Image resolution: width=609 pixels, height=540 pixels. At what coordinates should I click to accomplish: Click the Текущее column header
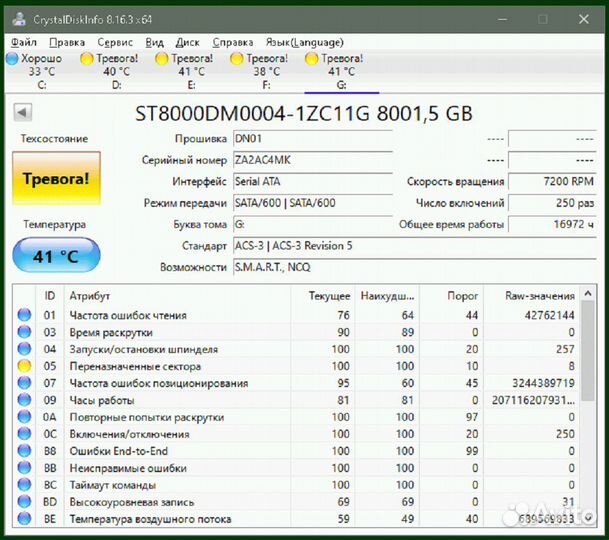tap(322, 296)
